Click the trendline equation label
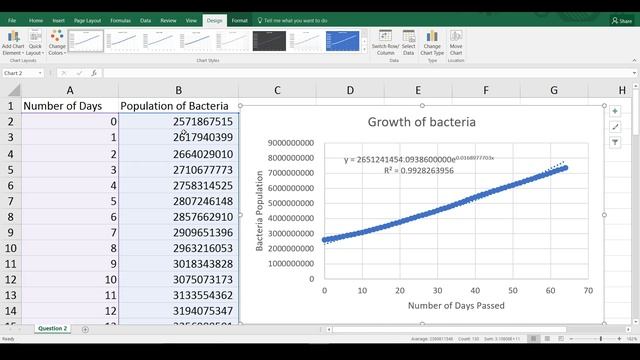This screenshot has width=640, height=360. point(419,159)
